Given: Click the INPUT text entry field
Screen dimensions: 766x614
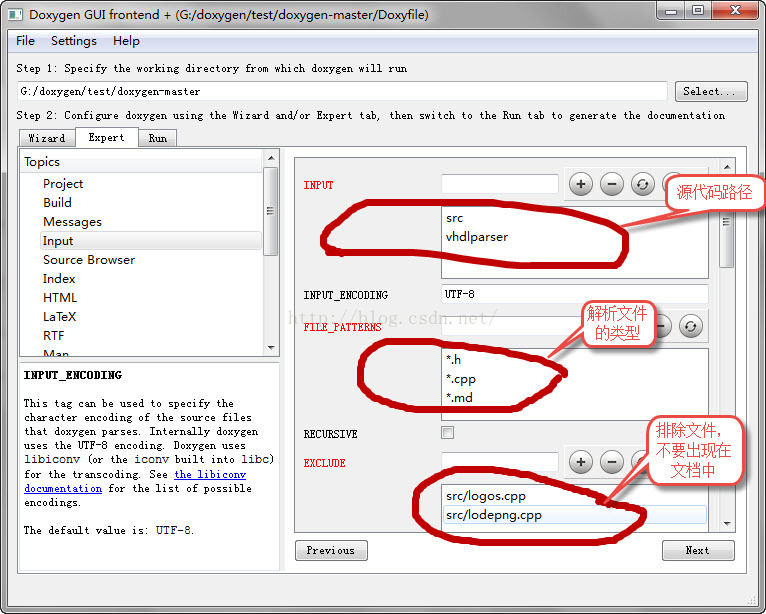Looking at the screenshot, I should click(x=500, y=184).
